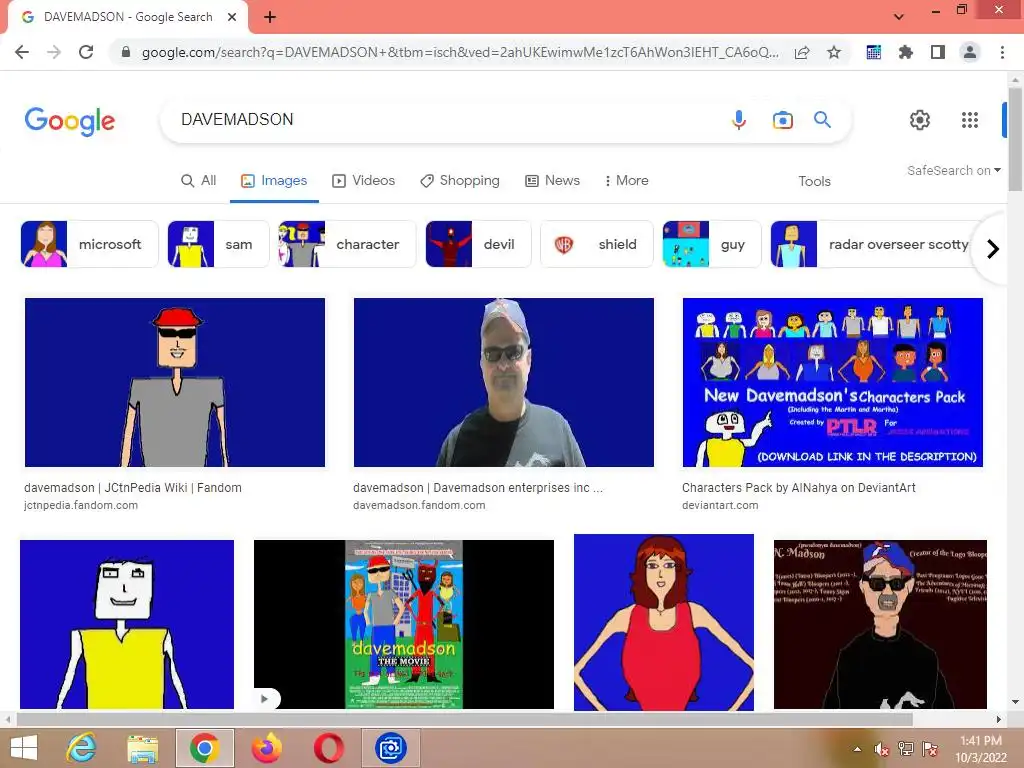Toggle the browser side panel
This screenshot has width=1024, height=768.
[x=938, y=52]
